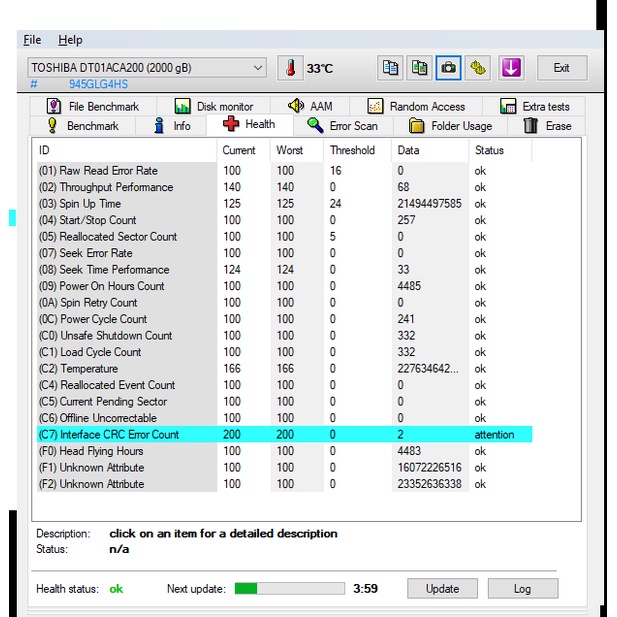Click the next update progress bar
The height and width of the screenshot is (617, 617).
(x=289, y=589)
